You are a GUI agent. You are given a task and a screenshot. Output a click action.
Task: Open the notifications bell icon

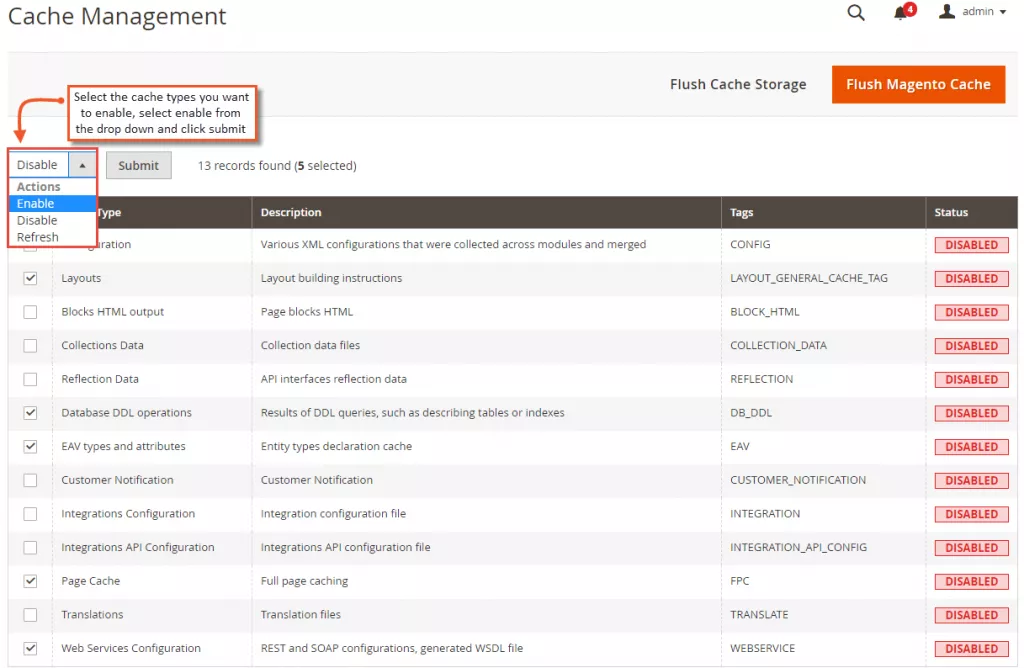901,13
